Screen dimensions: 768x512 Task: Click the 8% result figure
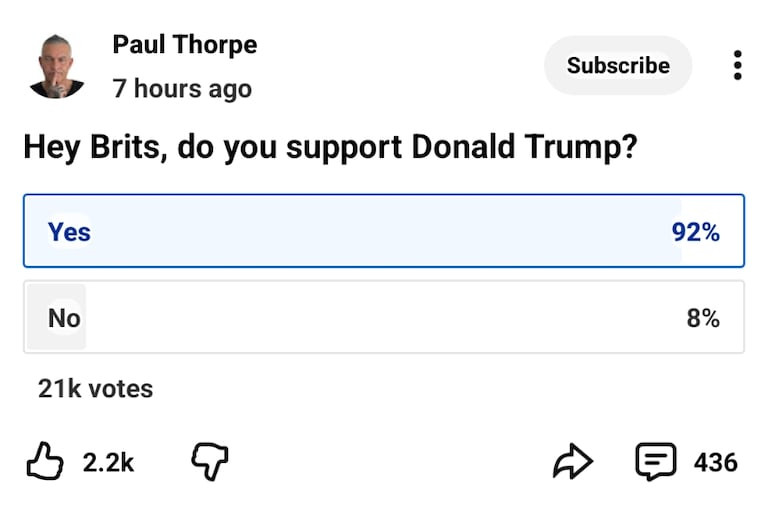click(x=702, y=318)
